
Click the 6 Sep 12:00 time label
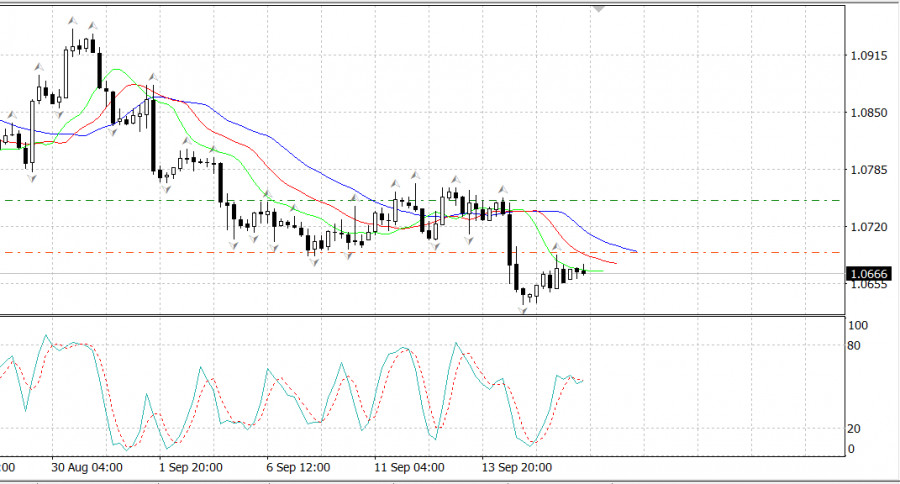298,467
